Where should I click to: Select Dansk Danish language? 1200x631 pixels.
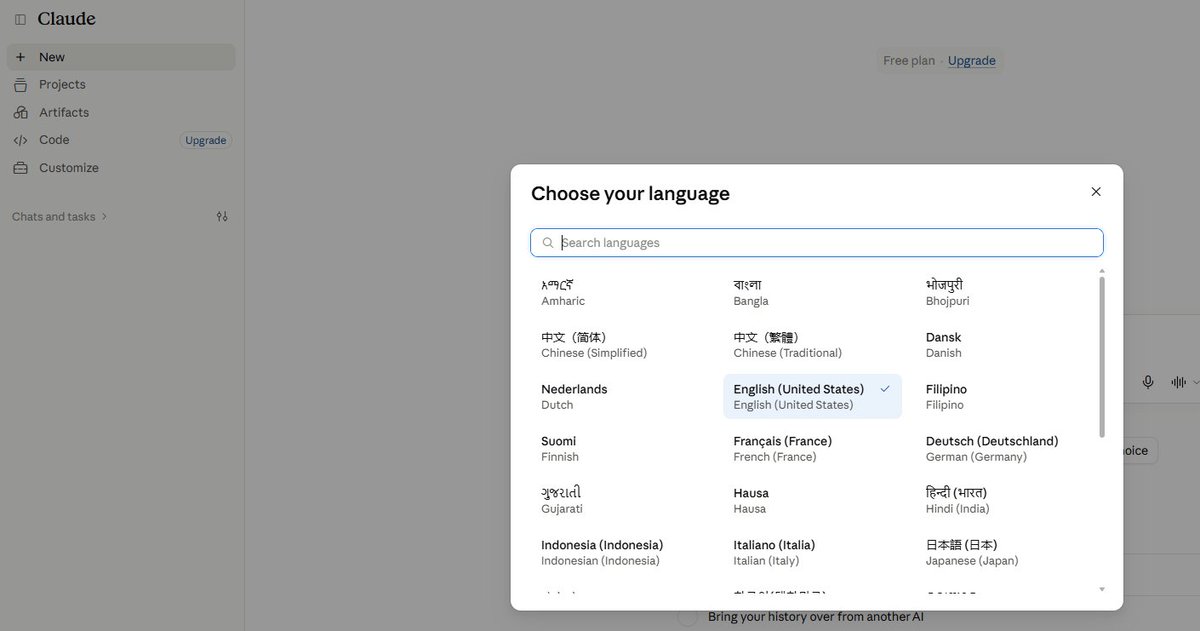click(1005, 345)
